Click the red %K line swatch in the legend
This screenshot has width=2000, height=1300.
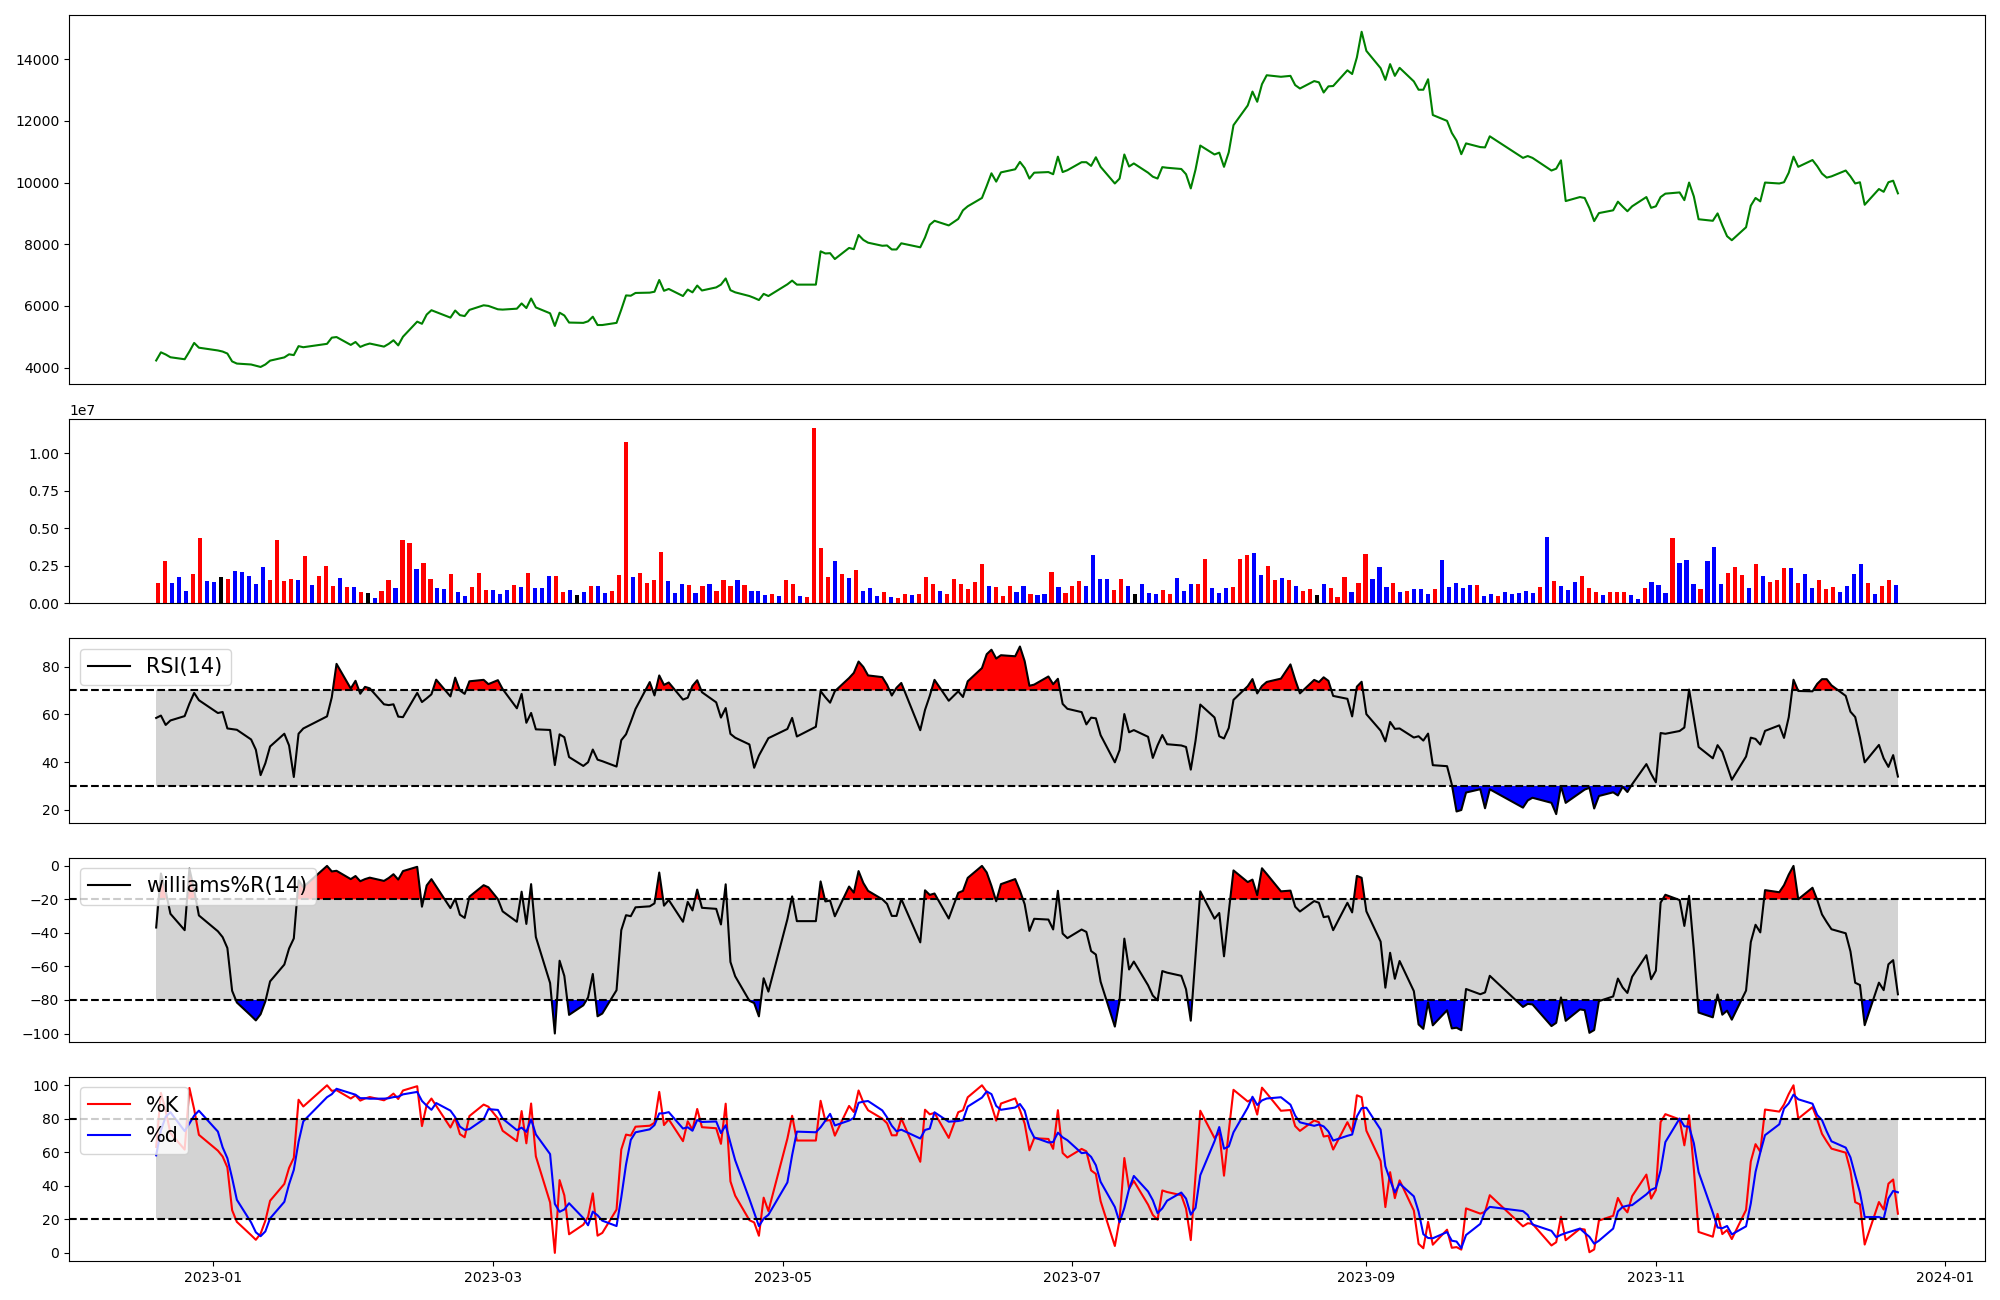tap(110, 1105)
